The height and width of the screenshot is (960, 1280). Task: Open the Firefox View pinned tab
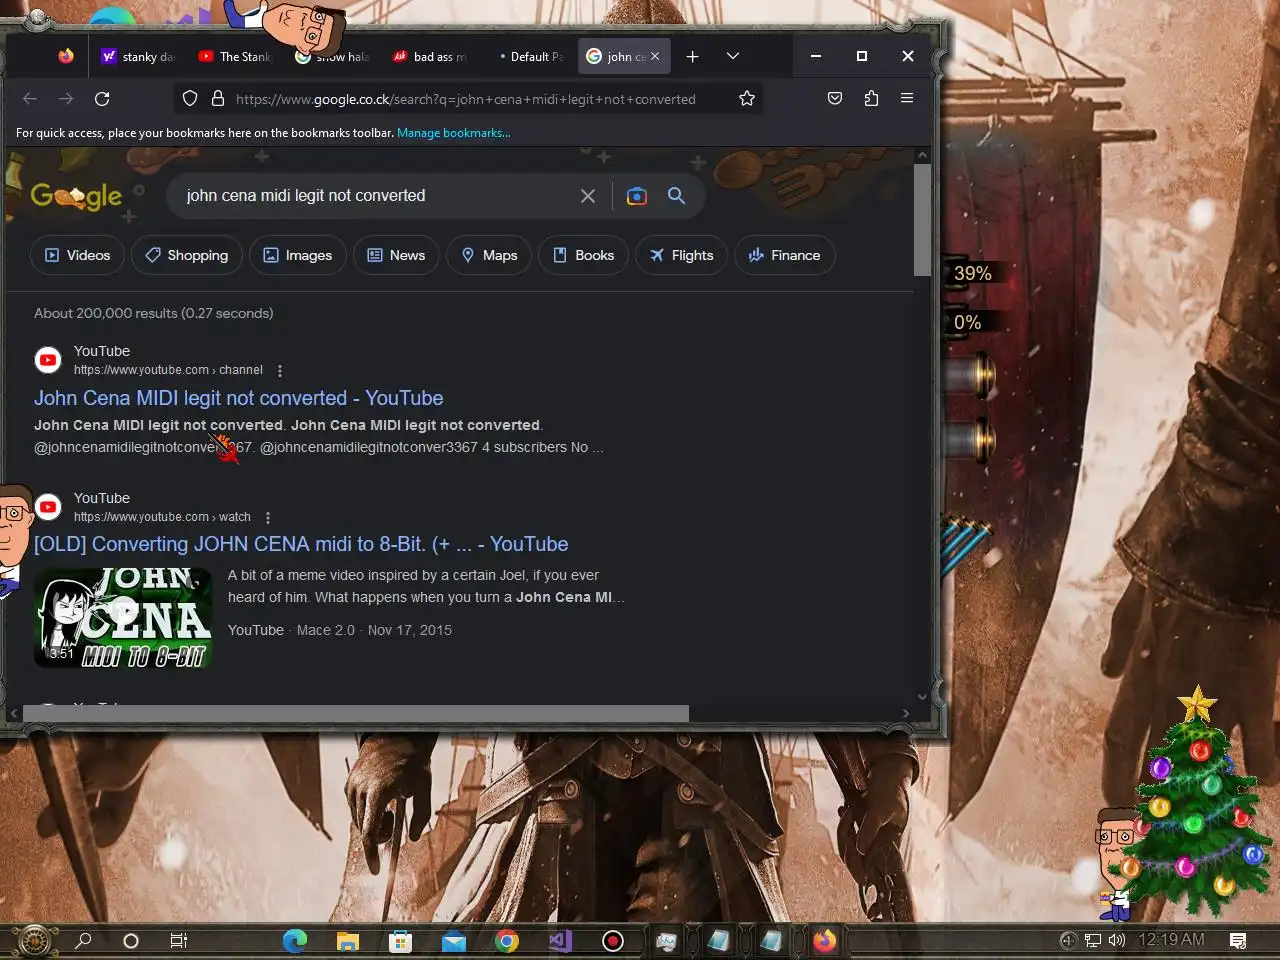[x=66, y=57]
